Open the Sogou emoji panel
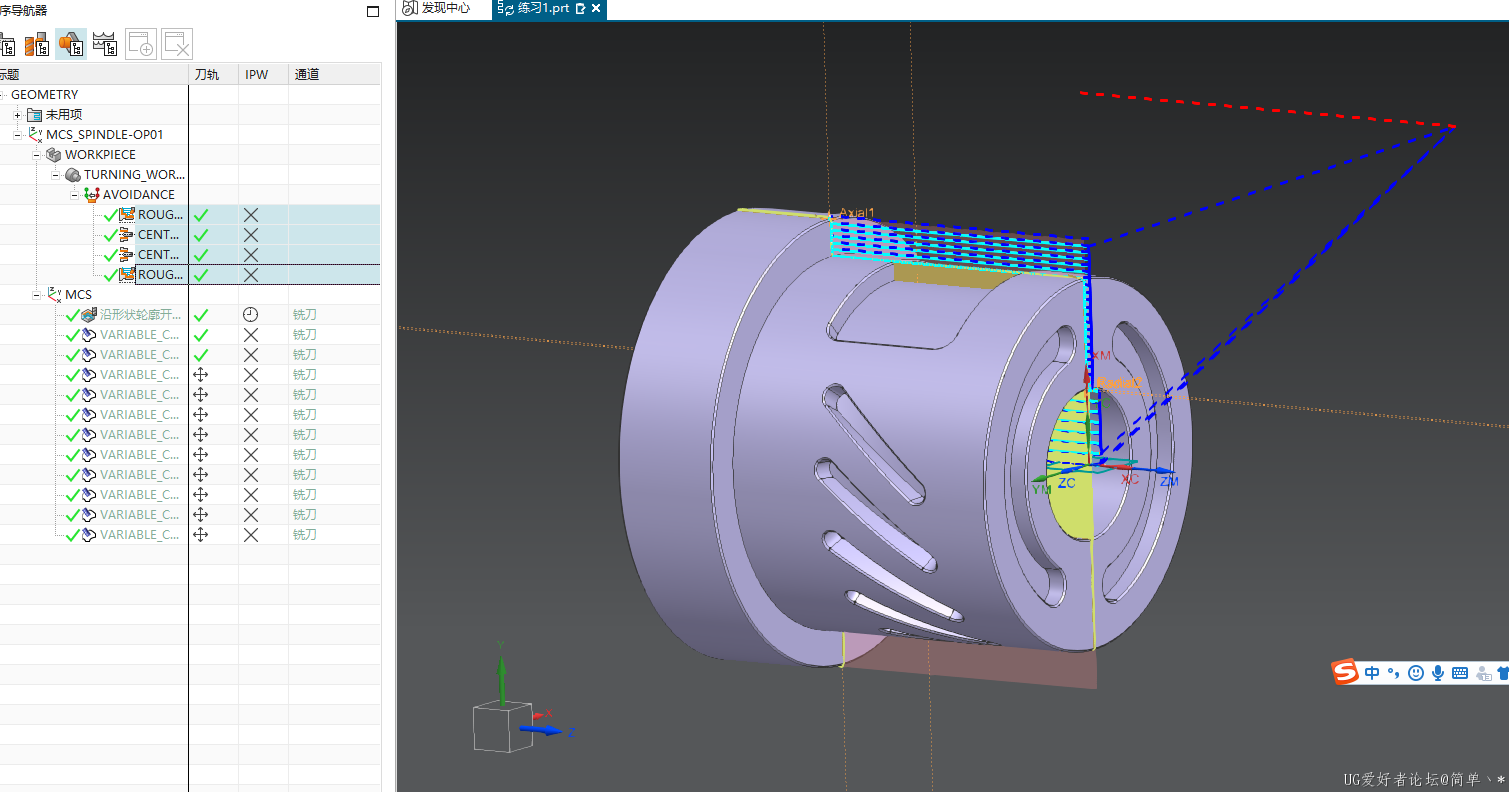 click(x=1415, y=673)
